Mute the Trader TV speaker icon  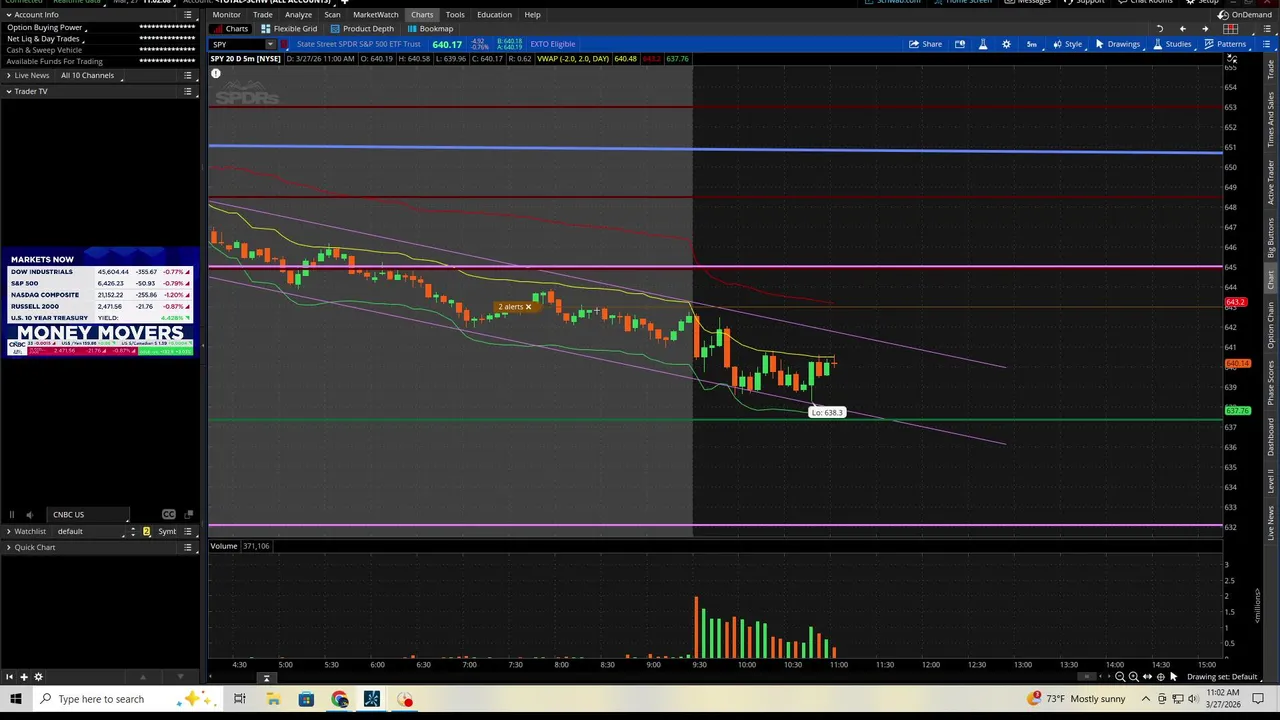(29, 515)
